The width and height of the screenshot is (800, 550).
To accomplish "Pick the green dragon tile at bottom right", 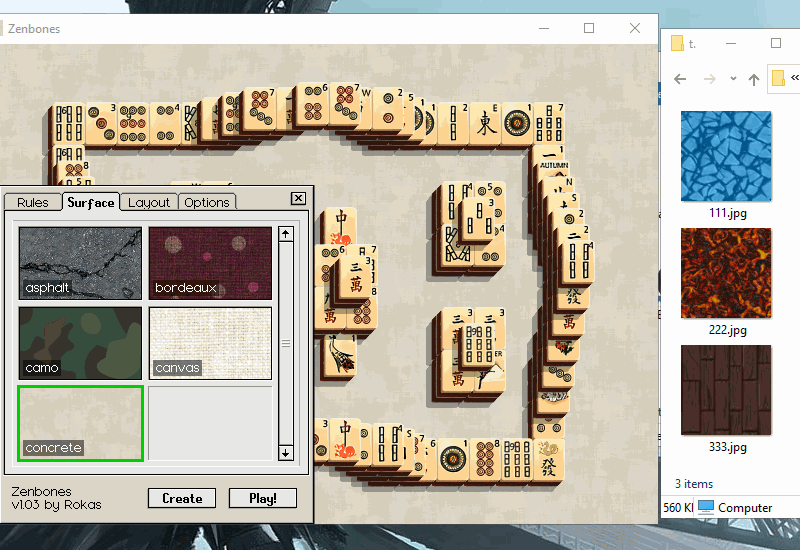I will click(x=547, y=461).
